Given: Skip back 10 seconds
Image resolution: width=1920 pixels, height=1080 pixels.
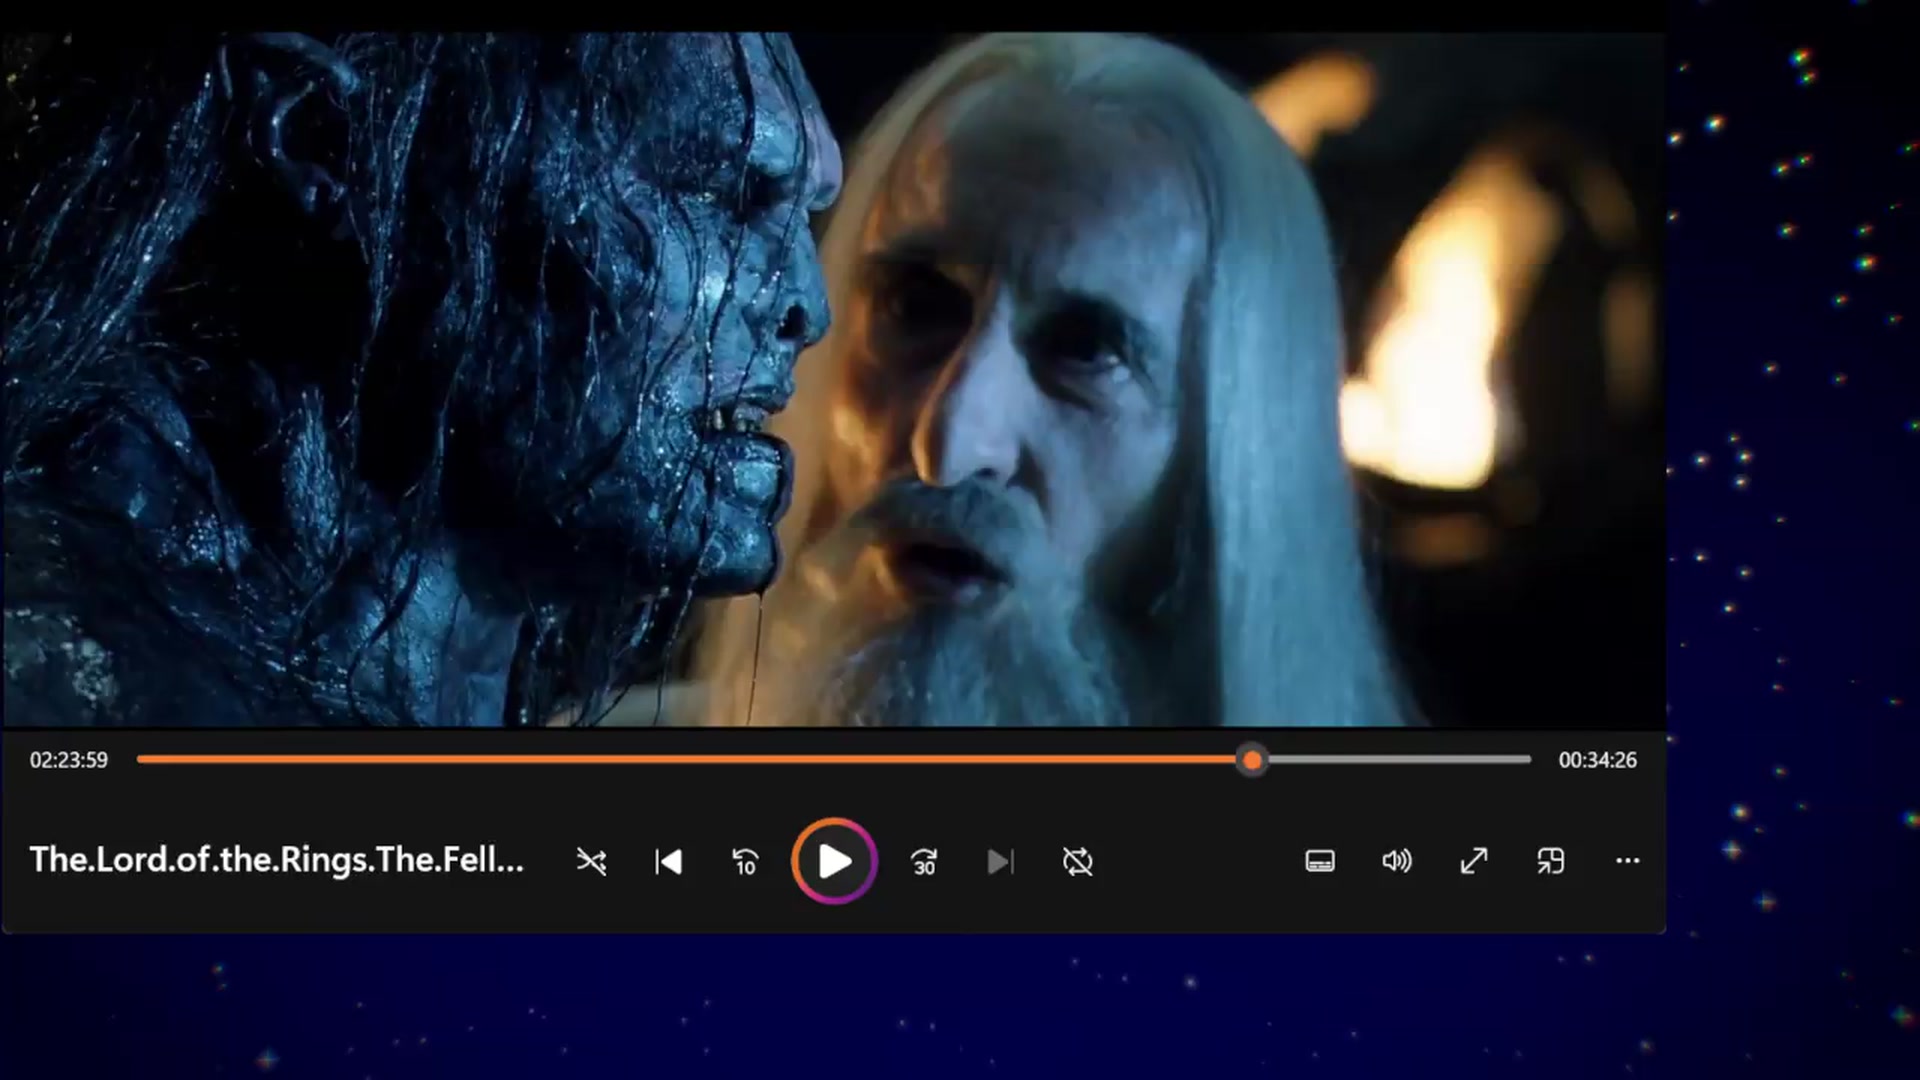Looking at the screenshot, I should (x=745, y=861).
